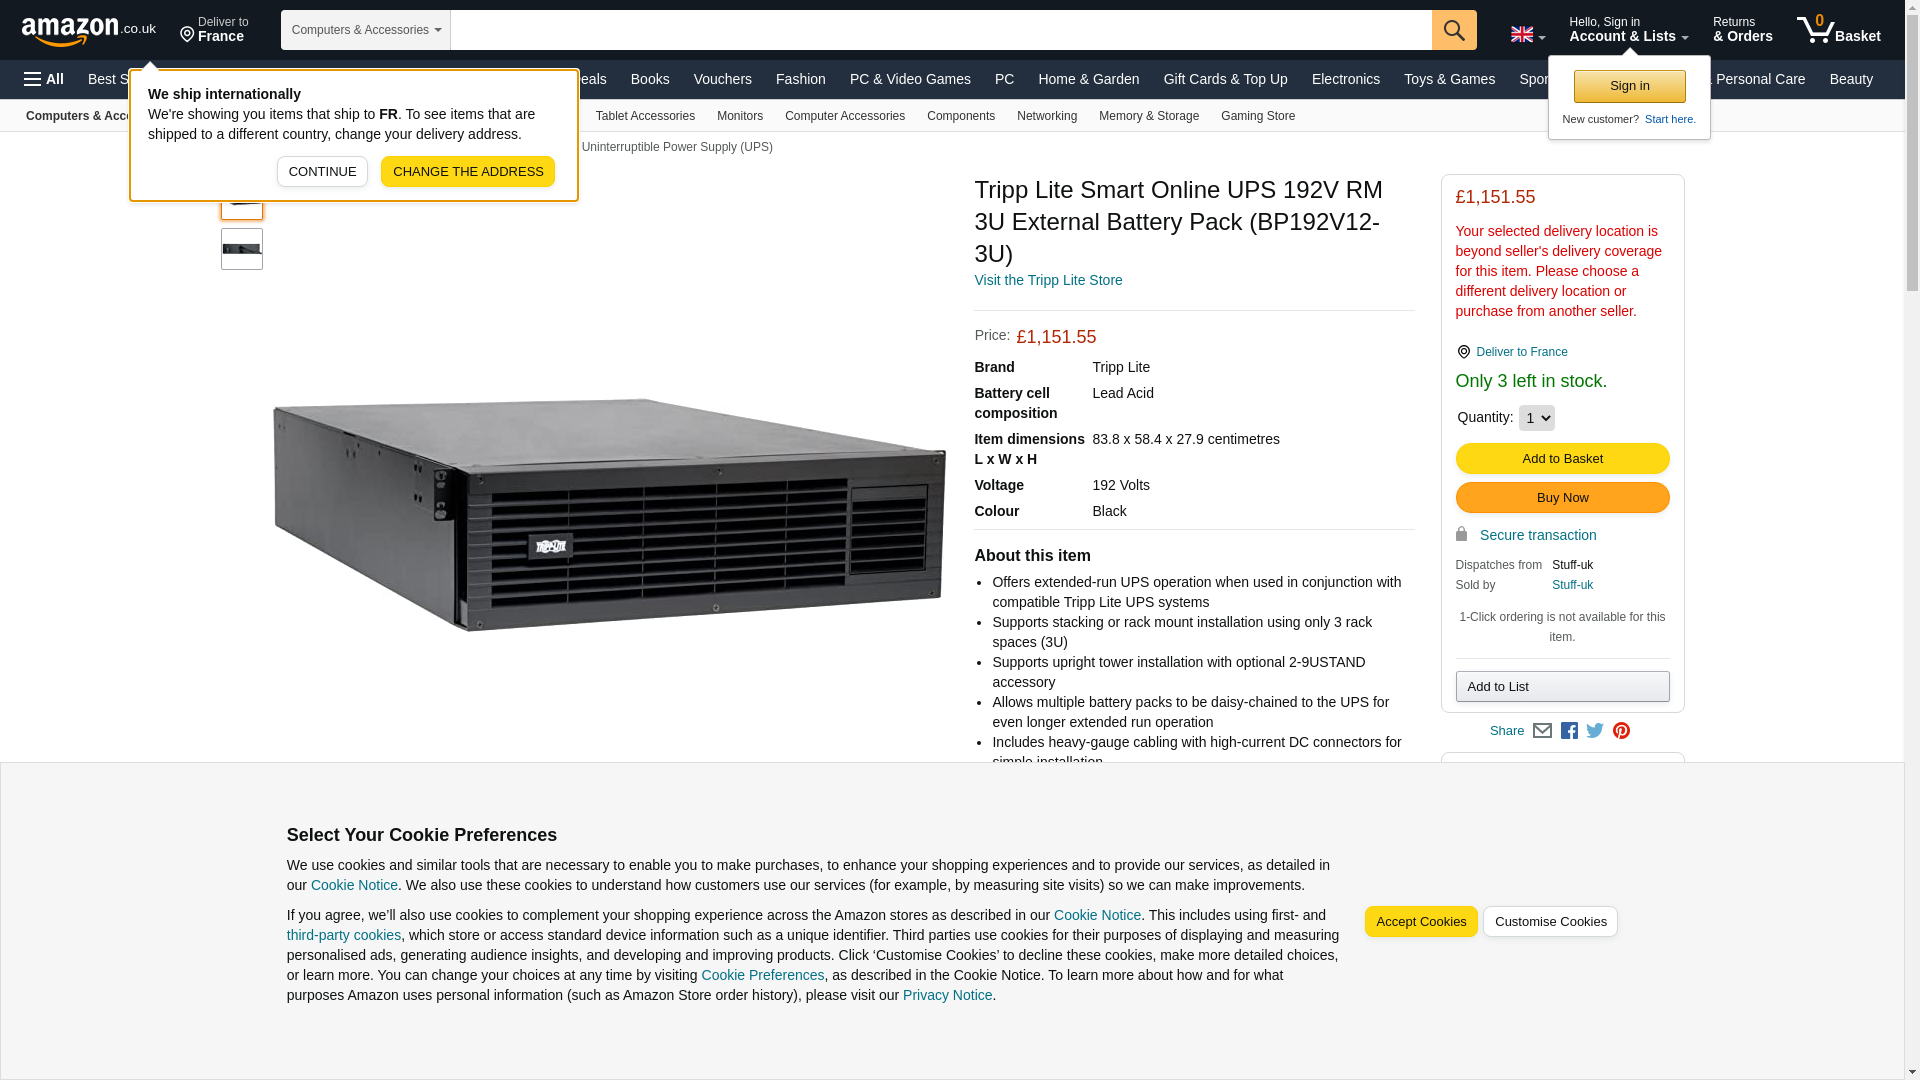Viewport: 1920px width, 1080px height.
Task: Open the Electronics menu item
Action: point(1345,79)
